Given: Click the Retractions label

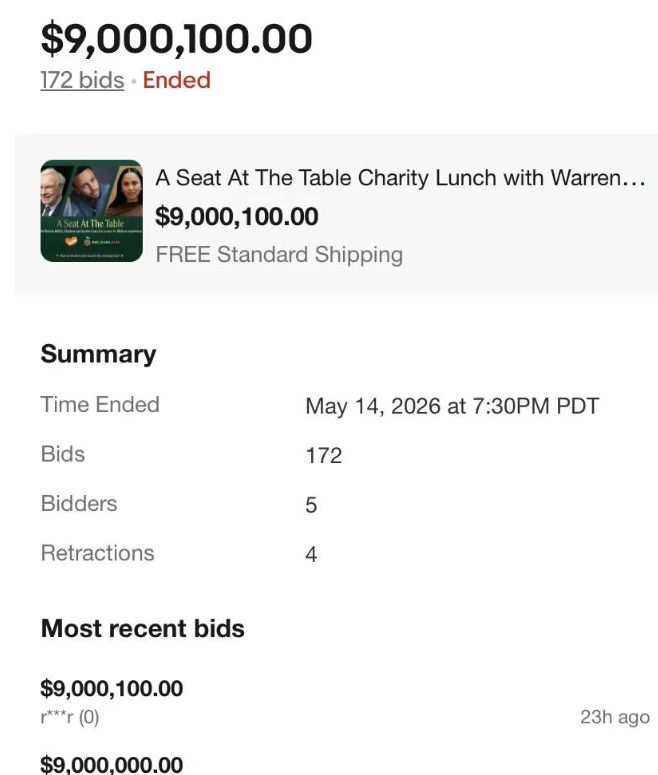Looking at the screenshot, I should (97, 553).
